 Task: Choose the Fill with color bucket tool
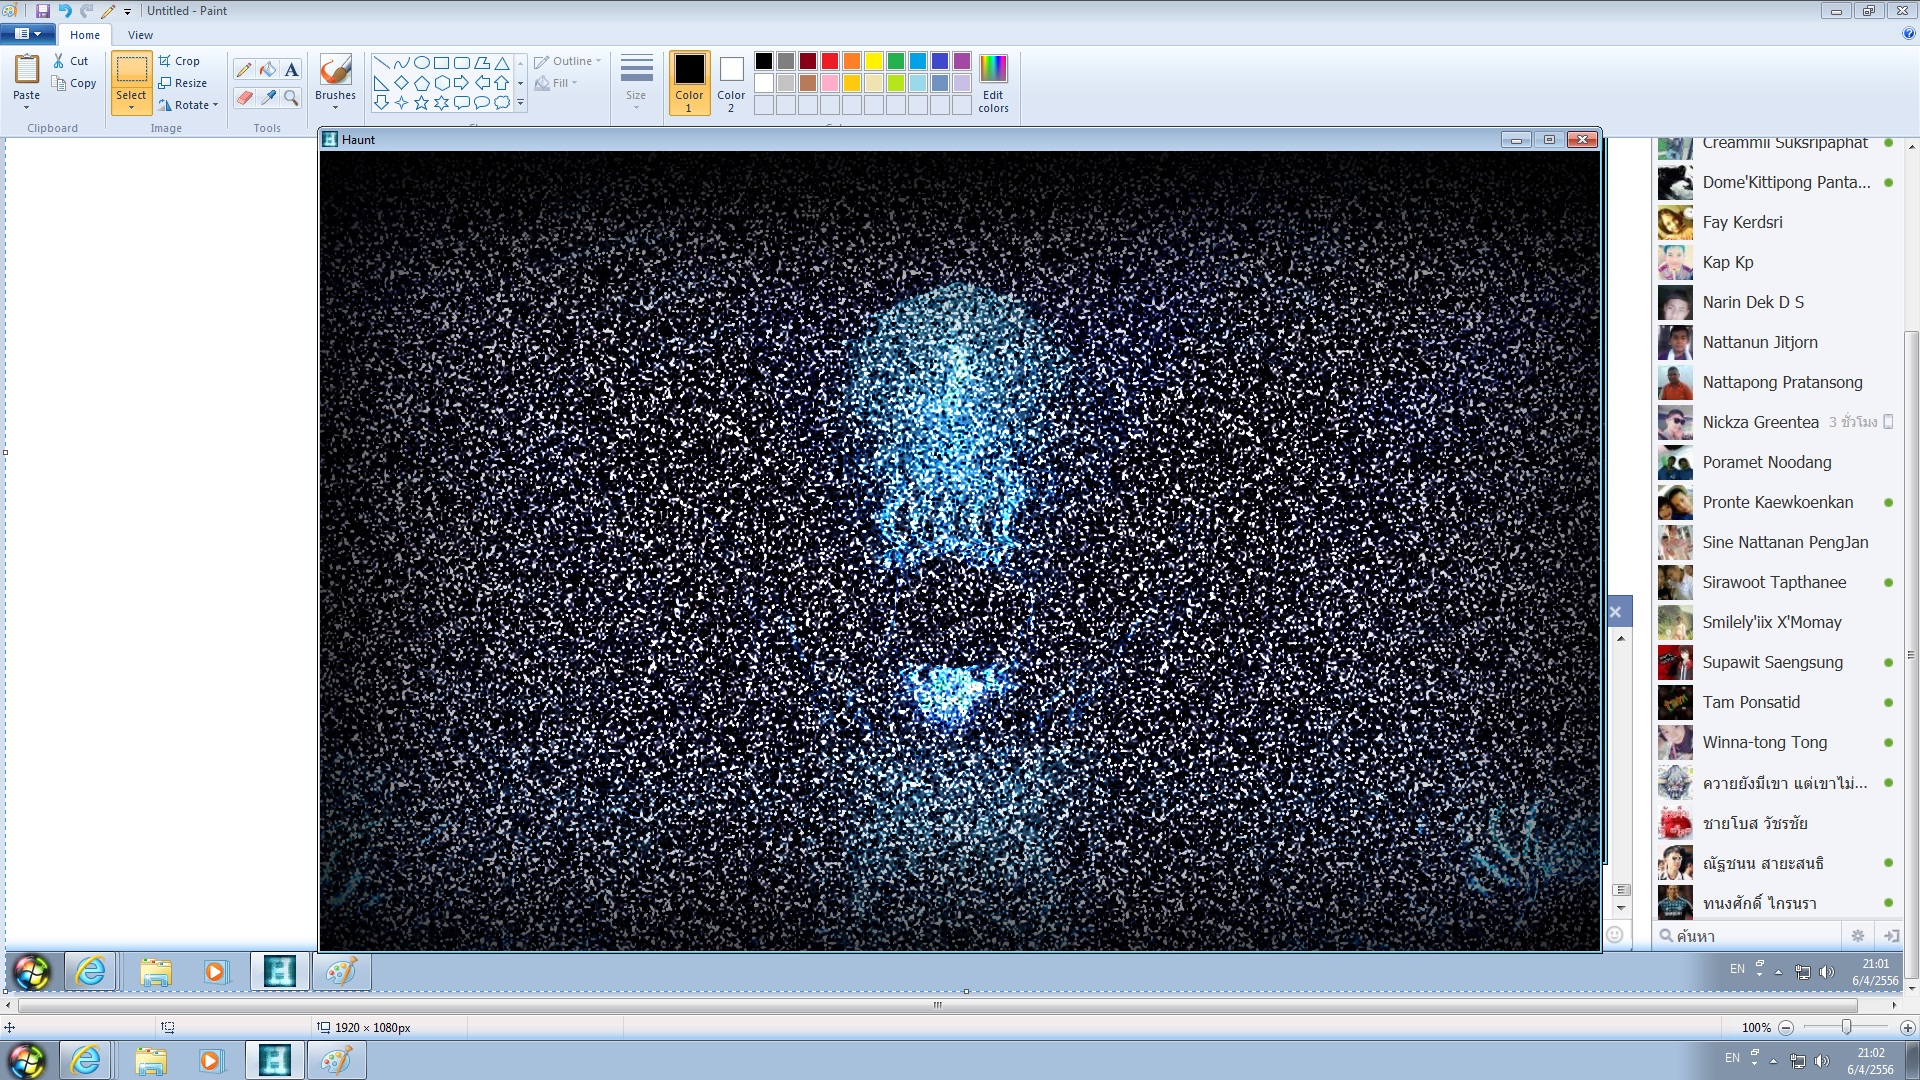268,69
